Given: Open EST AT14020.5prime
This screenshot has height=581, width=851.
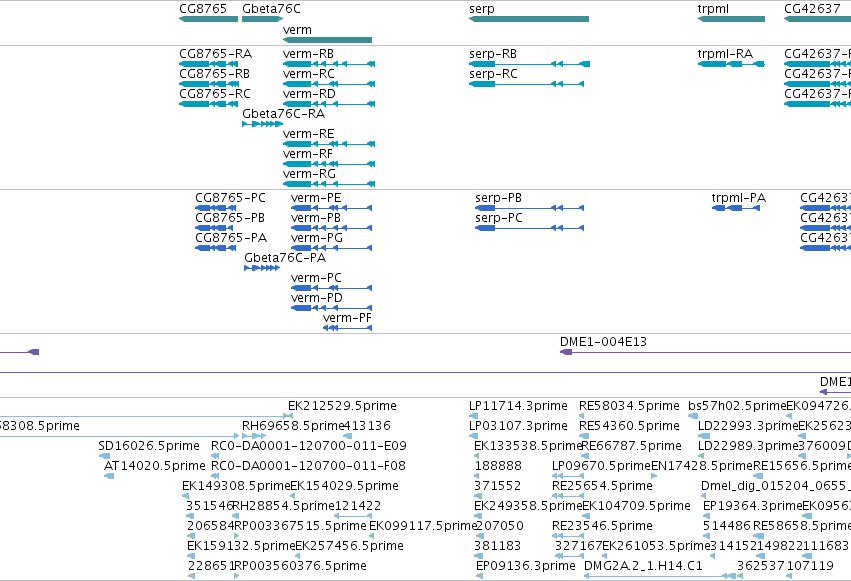Looking at the screenshot, I should pyautogui.click(x=154, y=466).
